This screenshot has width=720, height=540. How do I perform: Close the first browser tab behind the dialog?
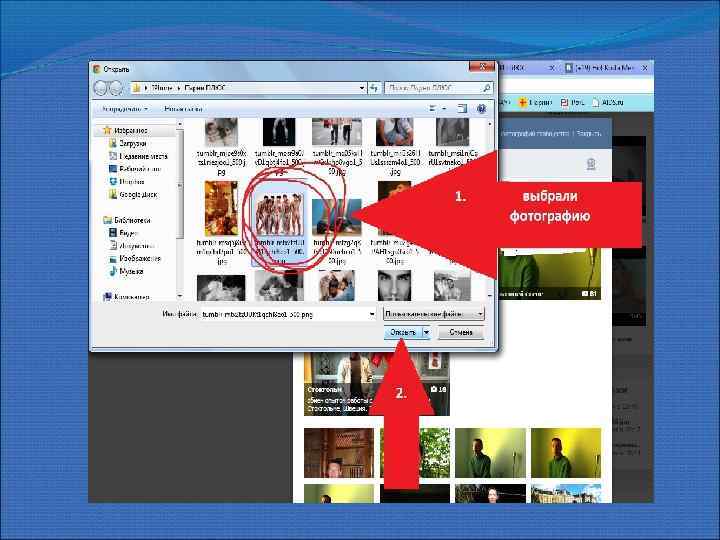[552, 68]
